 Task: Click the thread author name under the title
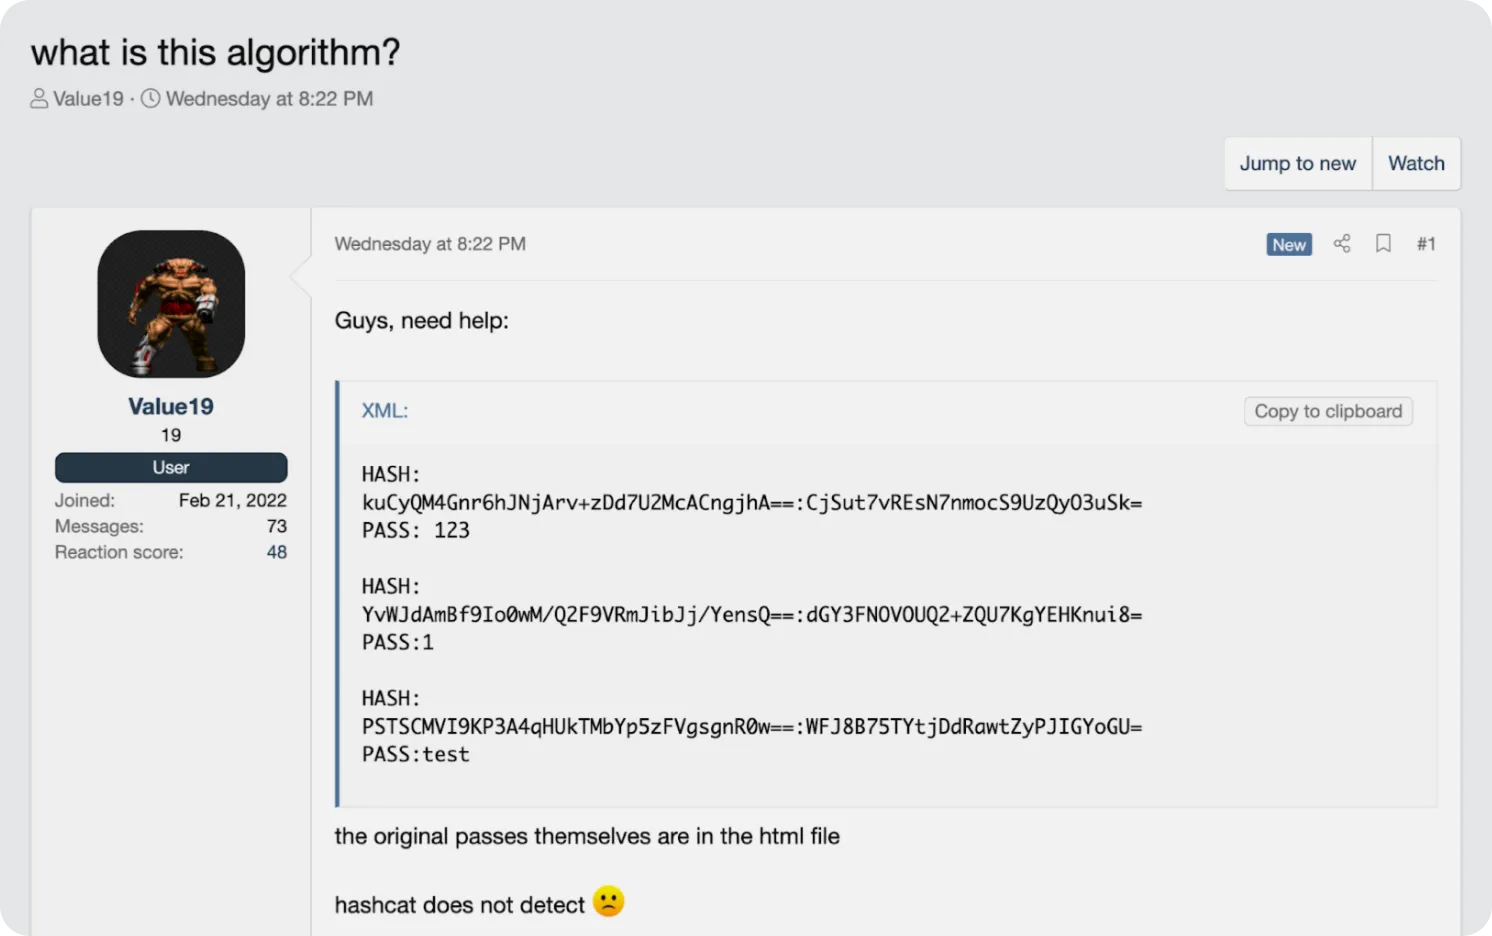tap(88, 99)
